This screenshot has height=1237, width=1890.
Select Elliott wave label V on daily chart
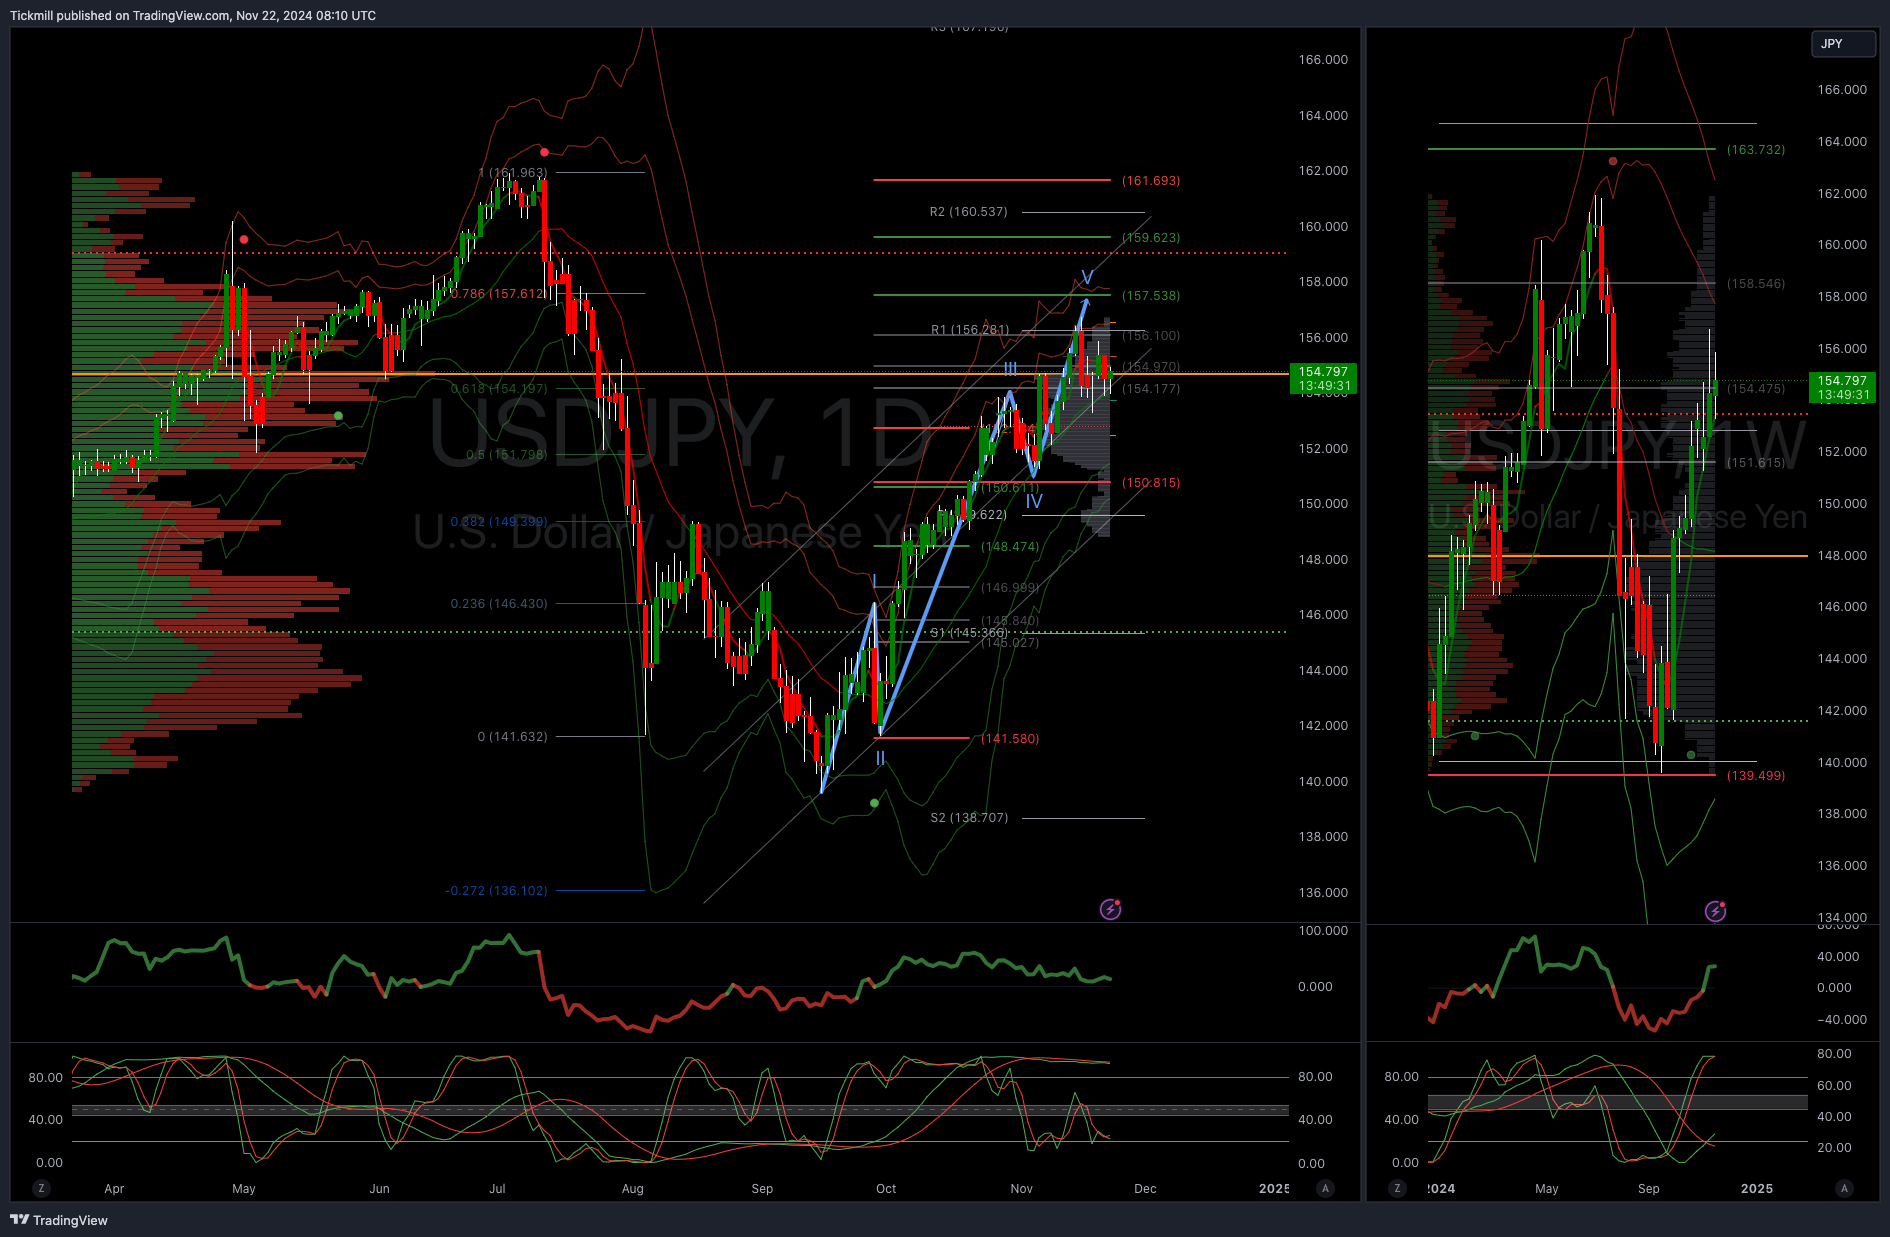pyautogui.click(x=1087, y=277)
